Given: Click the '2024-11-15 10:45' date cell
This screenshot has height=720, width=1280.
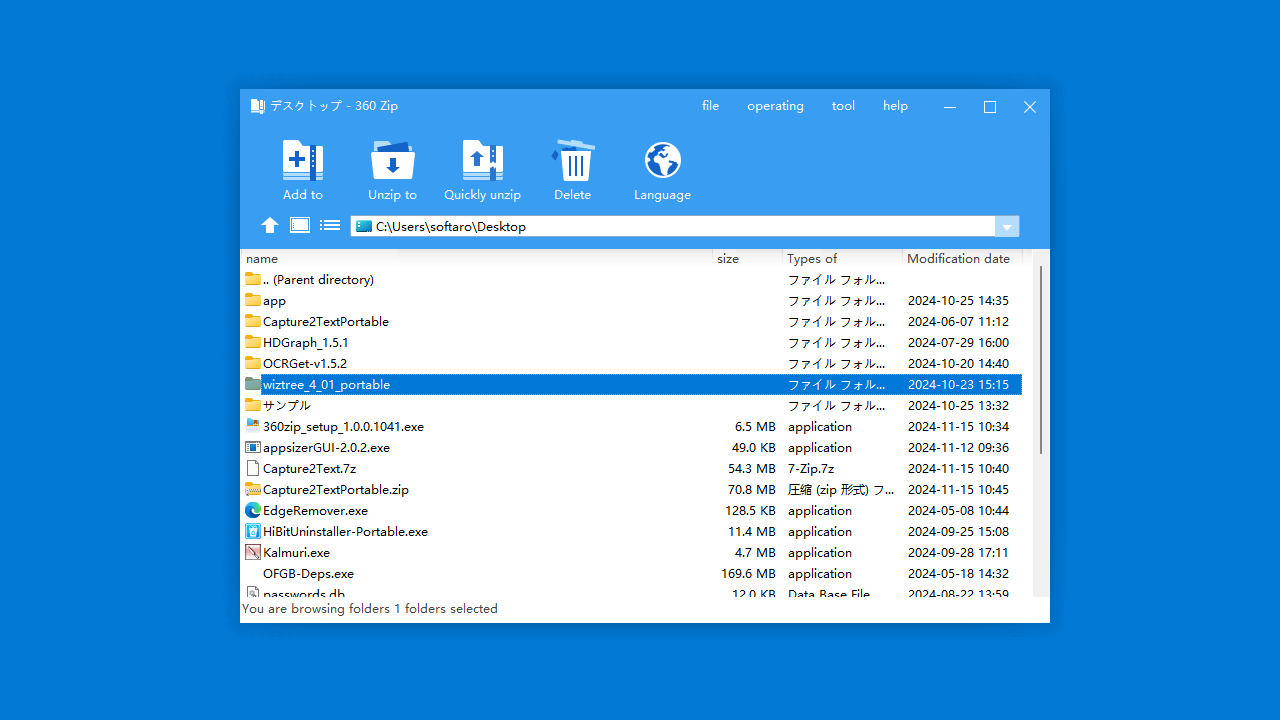Looking at the screenshot, I should click(958, 490).
